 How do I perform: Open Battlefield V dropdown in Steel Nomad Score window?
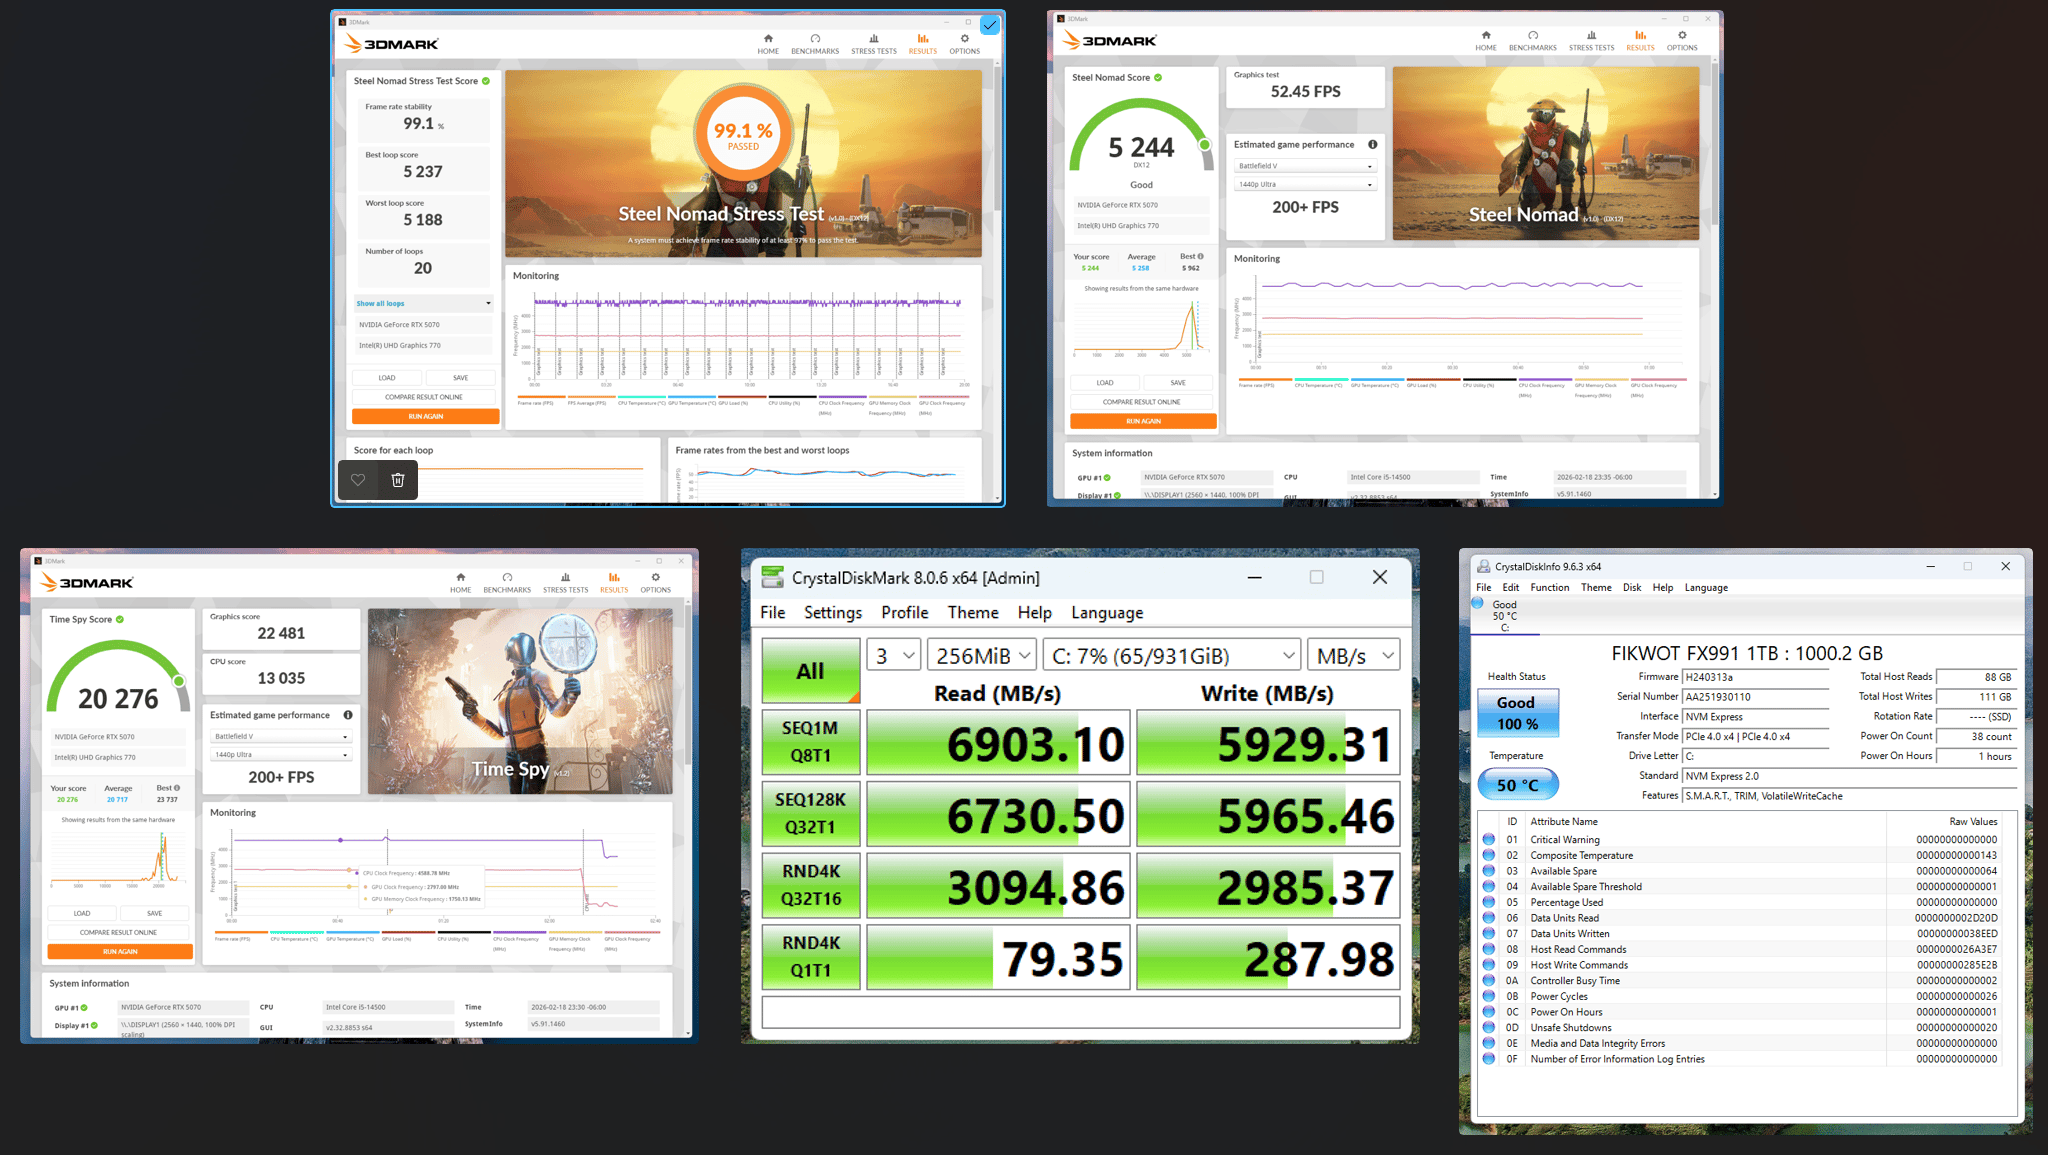[x=1305, y=166]
